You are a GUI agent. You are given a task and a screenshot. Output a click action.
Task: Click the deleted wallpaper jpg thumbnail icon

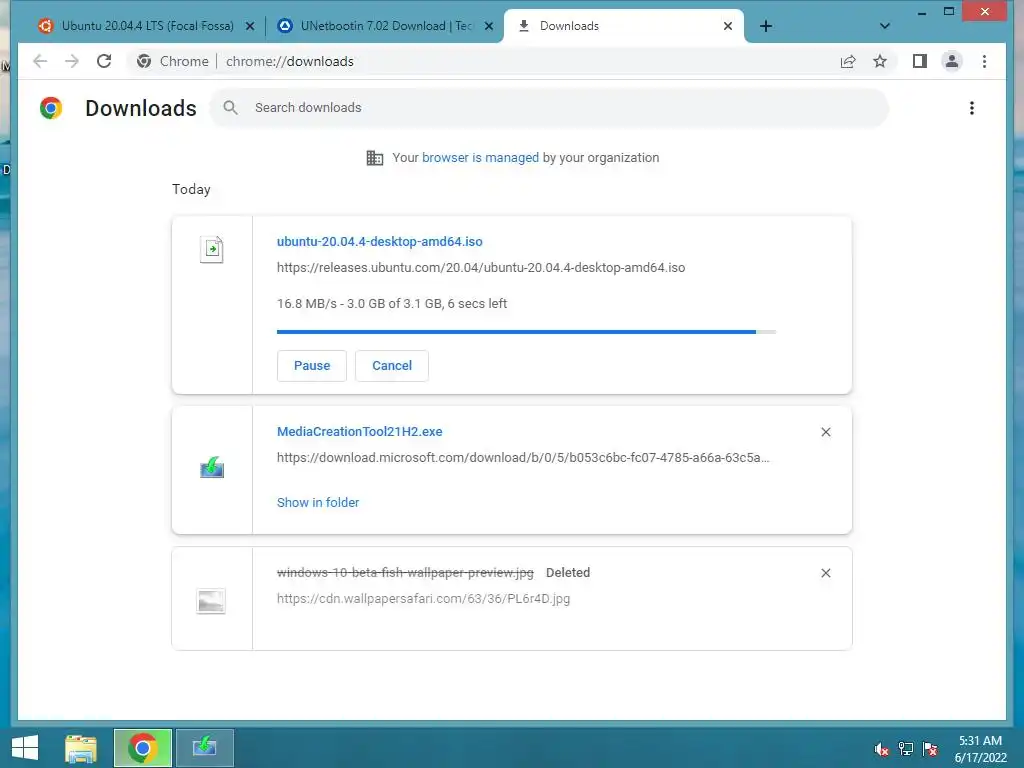(211, 601)
